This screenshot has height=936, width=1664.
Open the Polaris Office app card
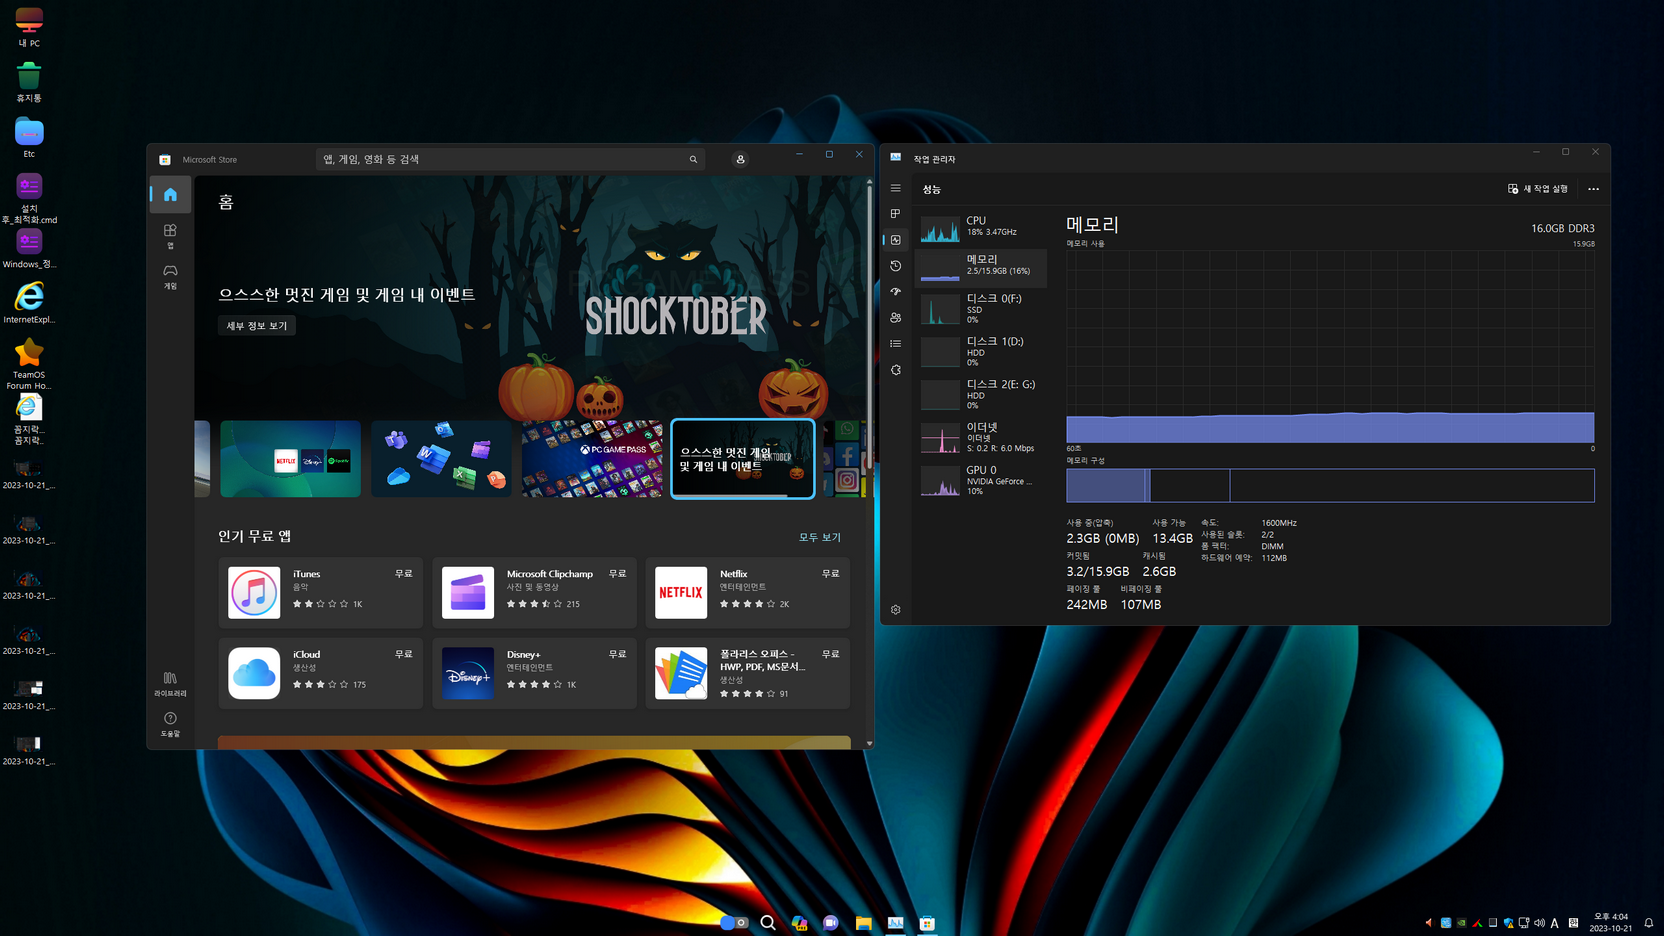pos(747,673)
